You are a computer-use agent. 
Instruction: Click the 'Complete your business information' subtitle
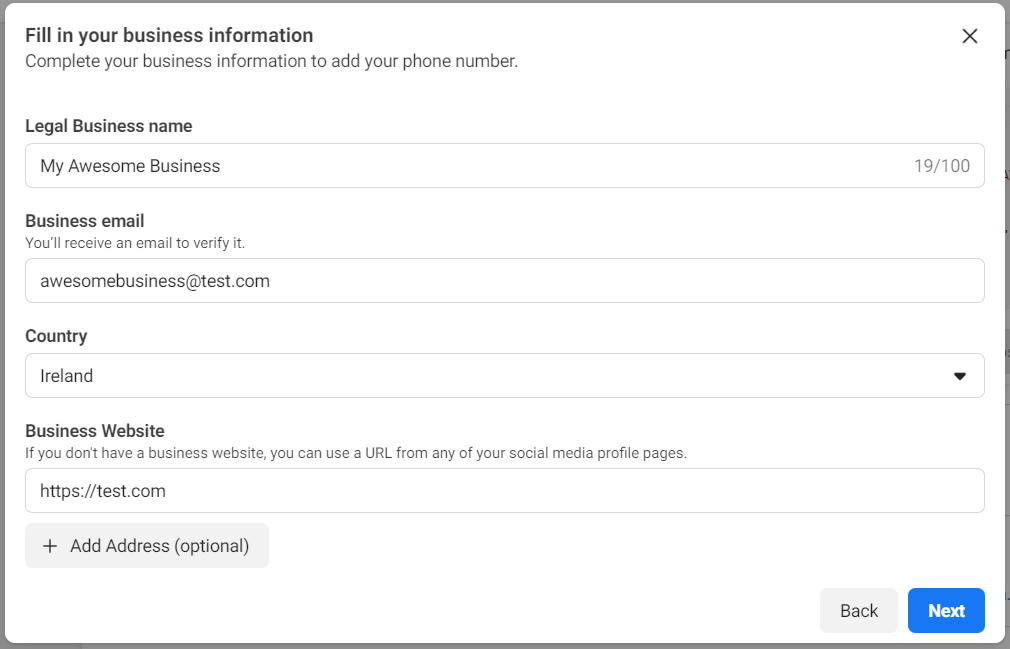(x=271, y=61)
